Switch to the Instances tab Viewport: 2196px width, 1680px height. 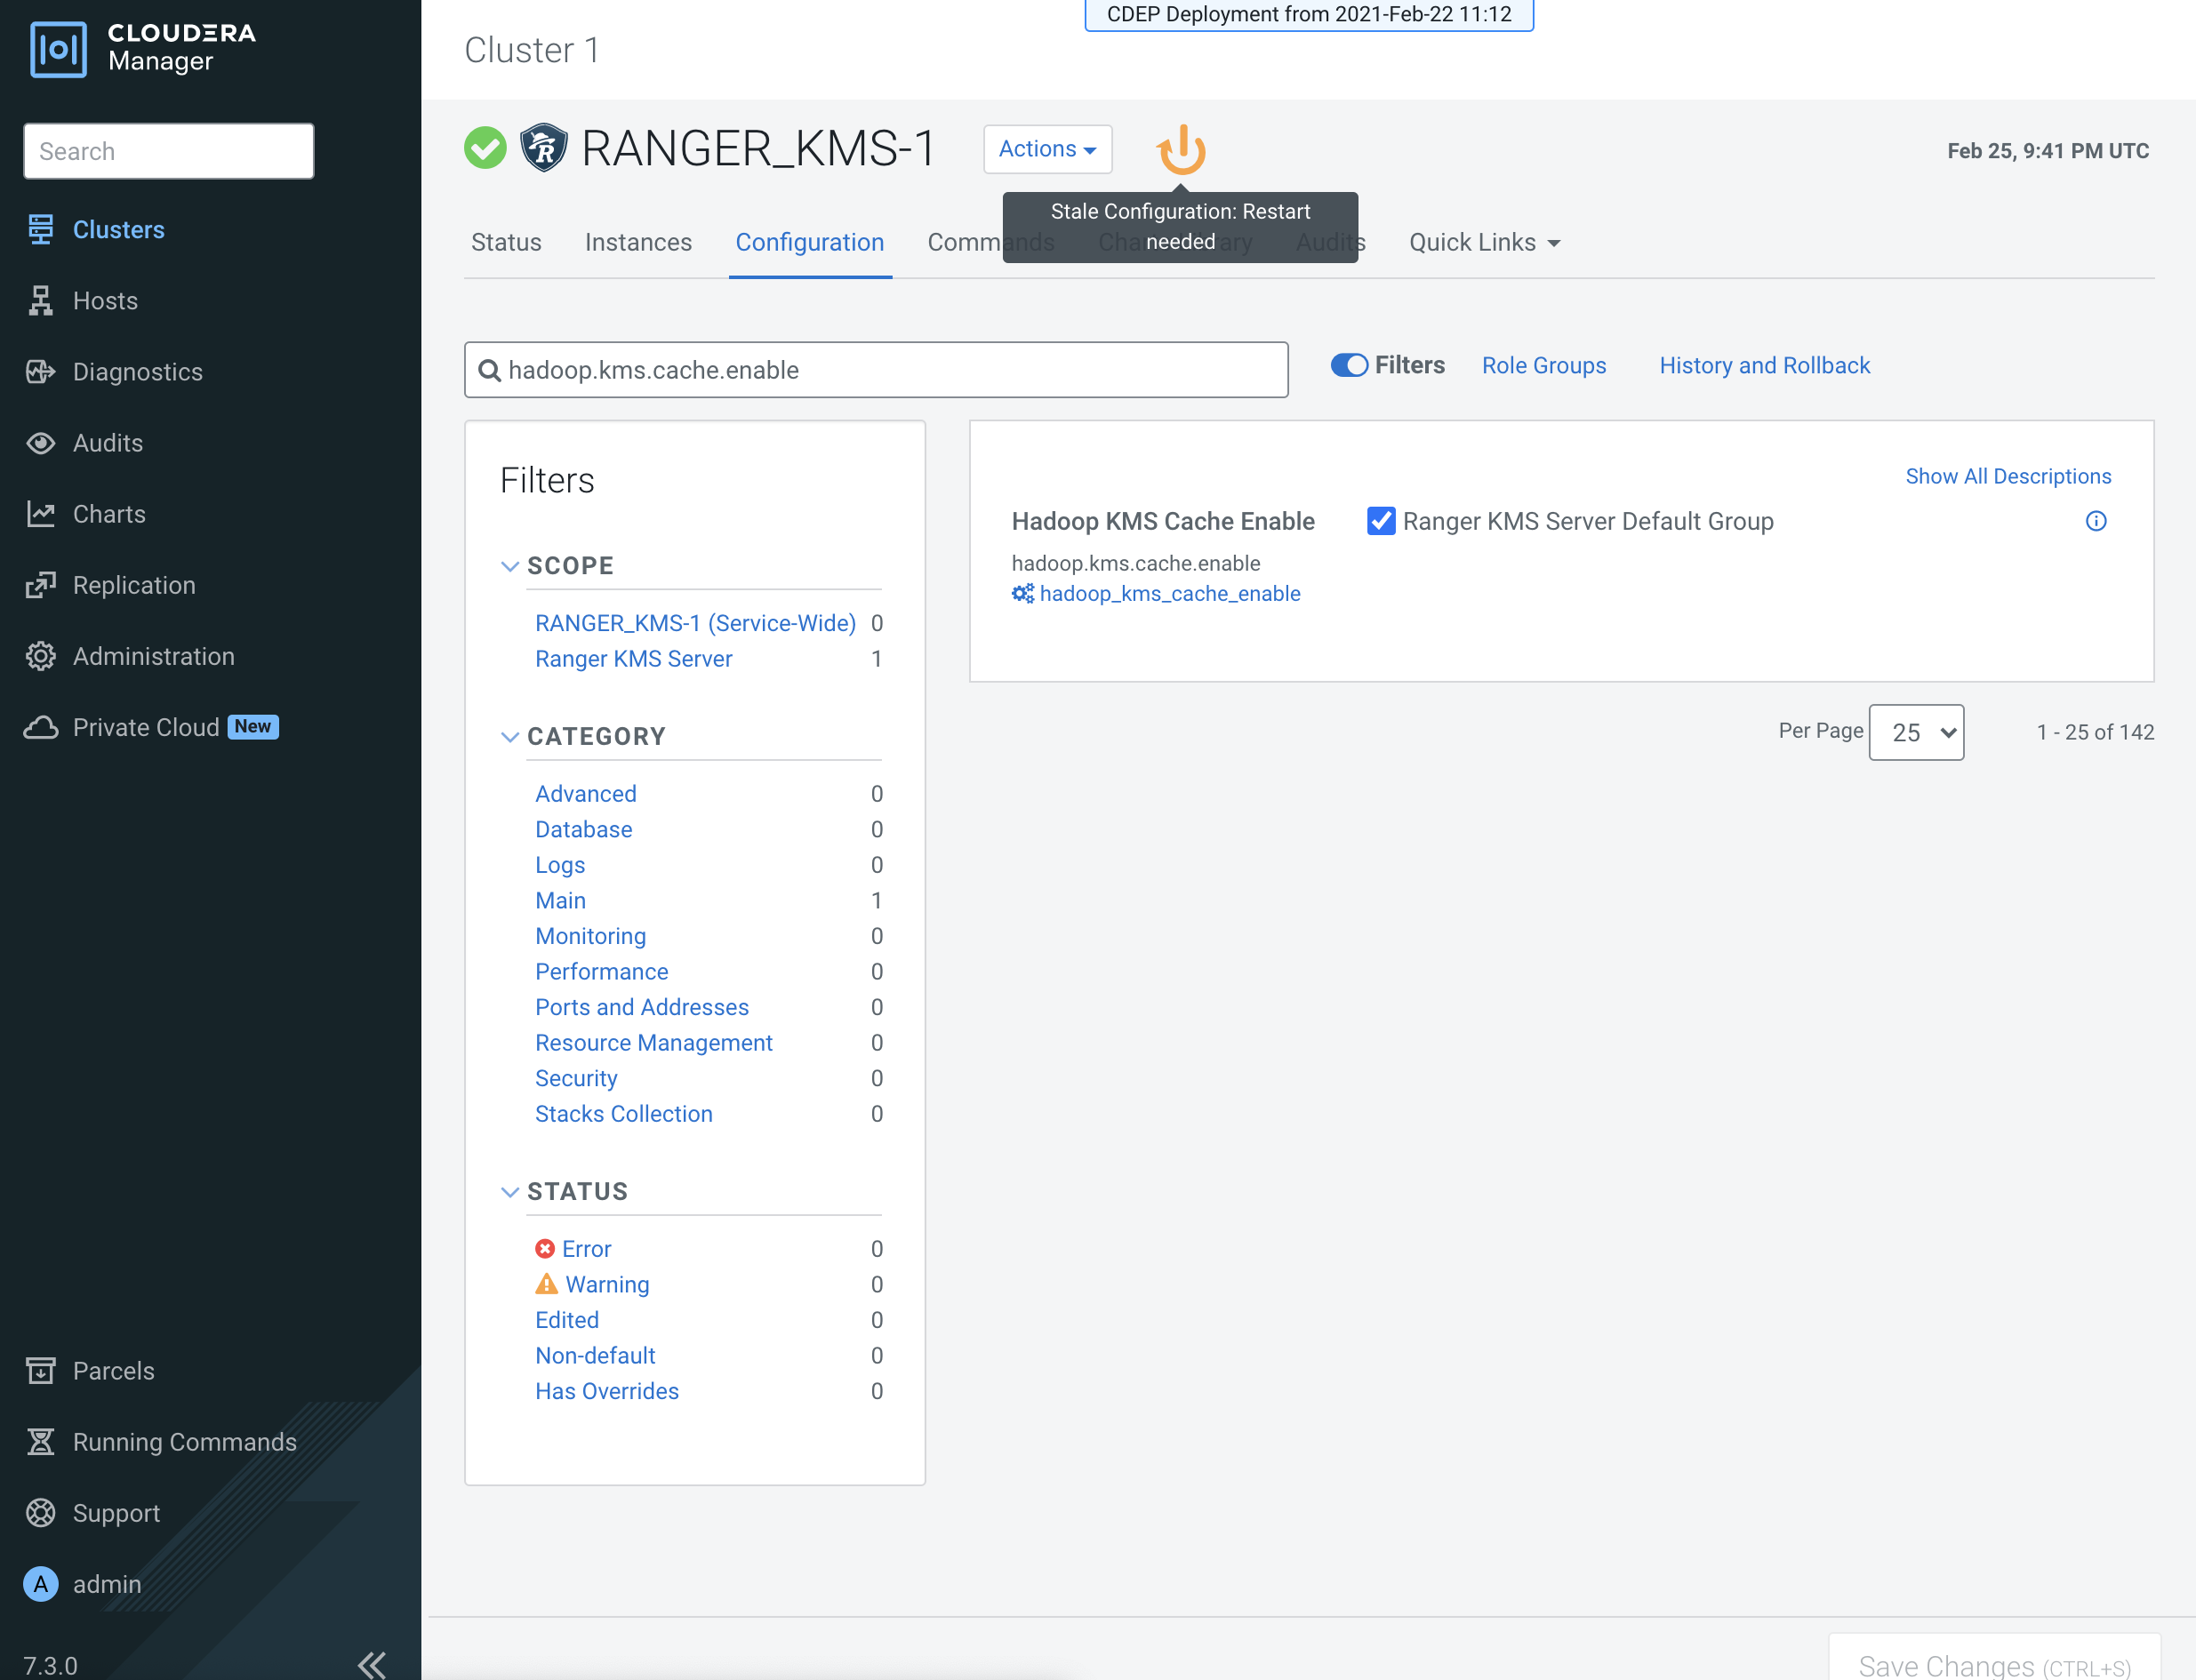[638, 242]
